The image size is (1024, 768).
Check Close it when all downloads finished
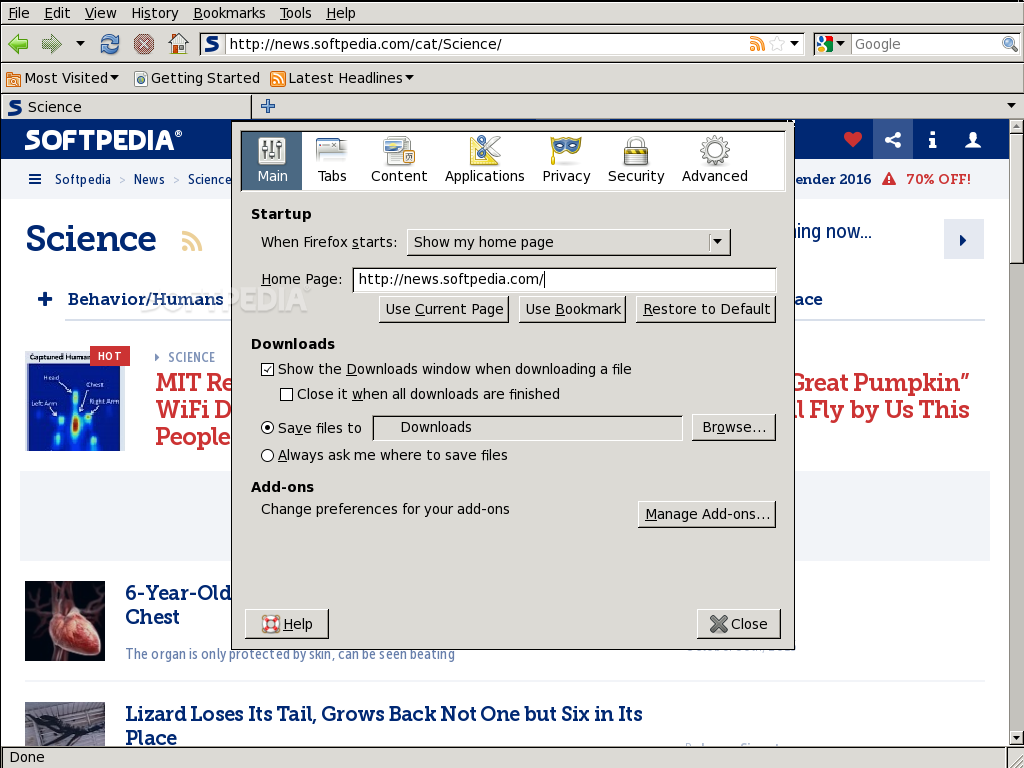click(x=286, y=394)
